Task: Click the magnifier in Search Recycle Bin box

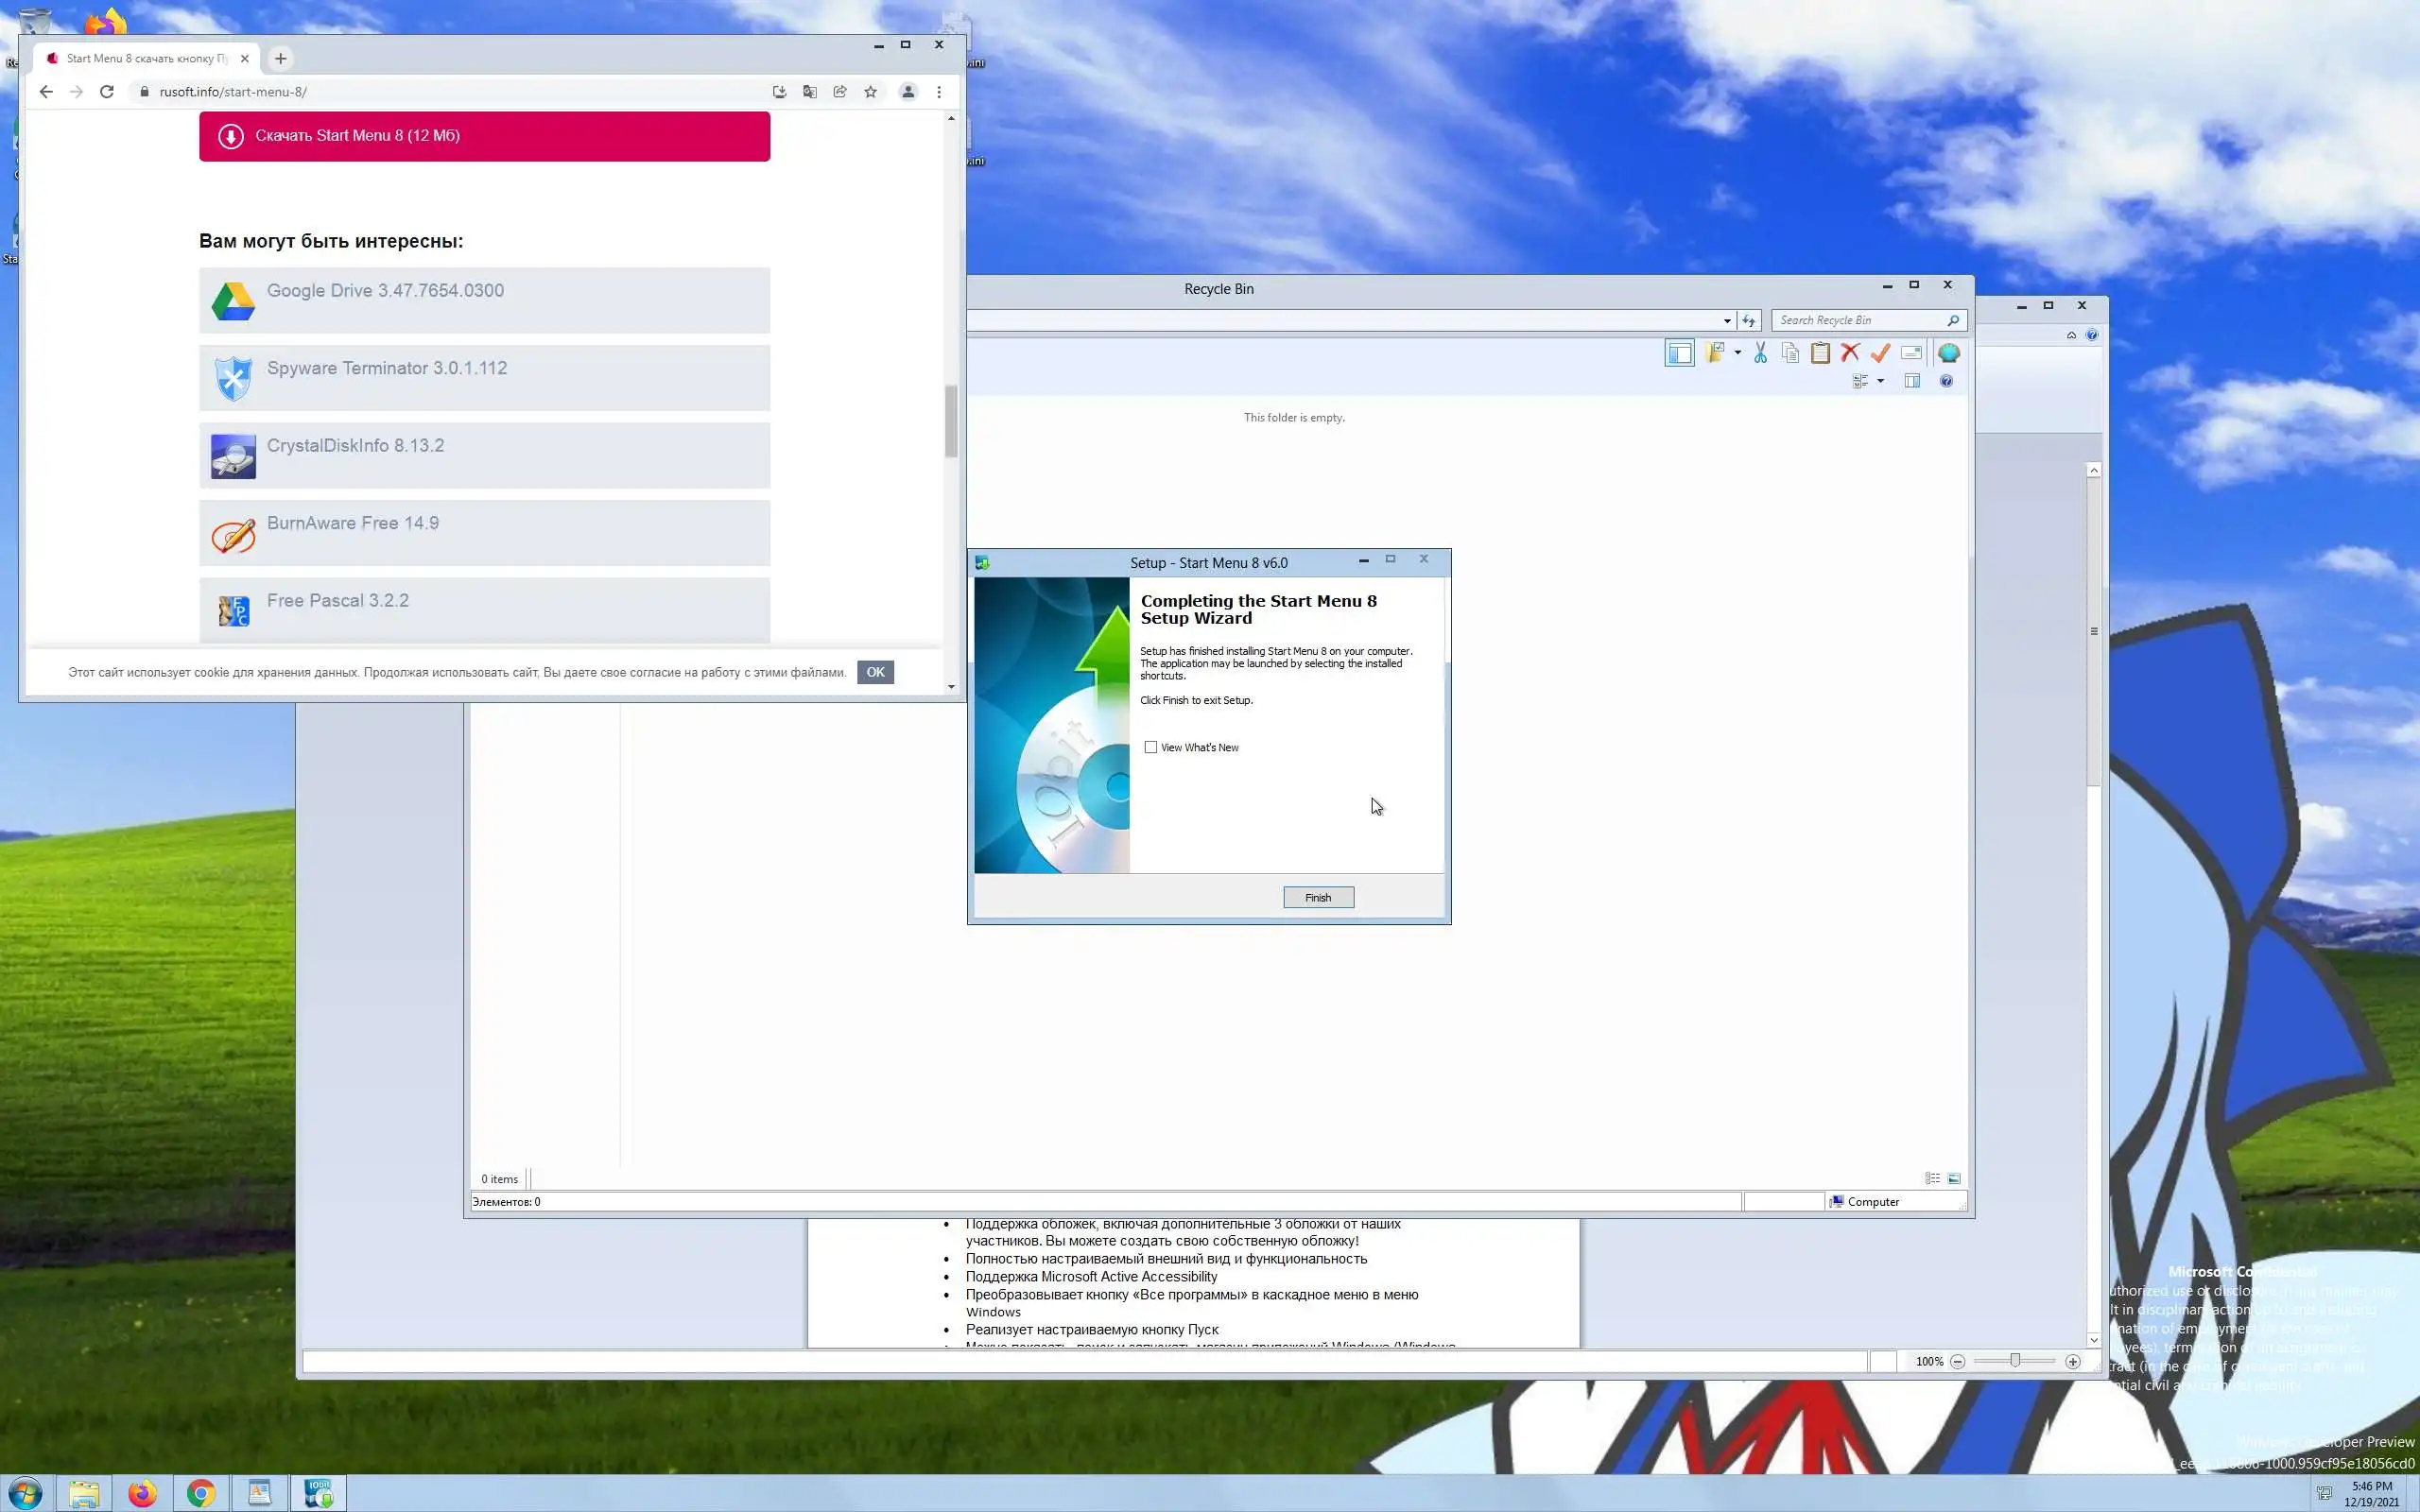Action: coord(1952,320)
